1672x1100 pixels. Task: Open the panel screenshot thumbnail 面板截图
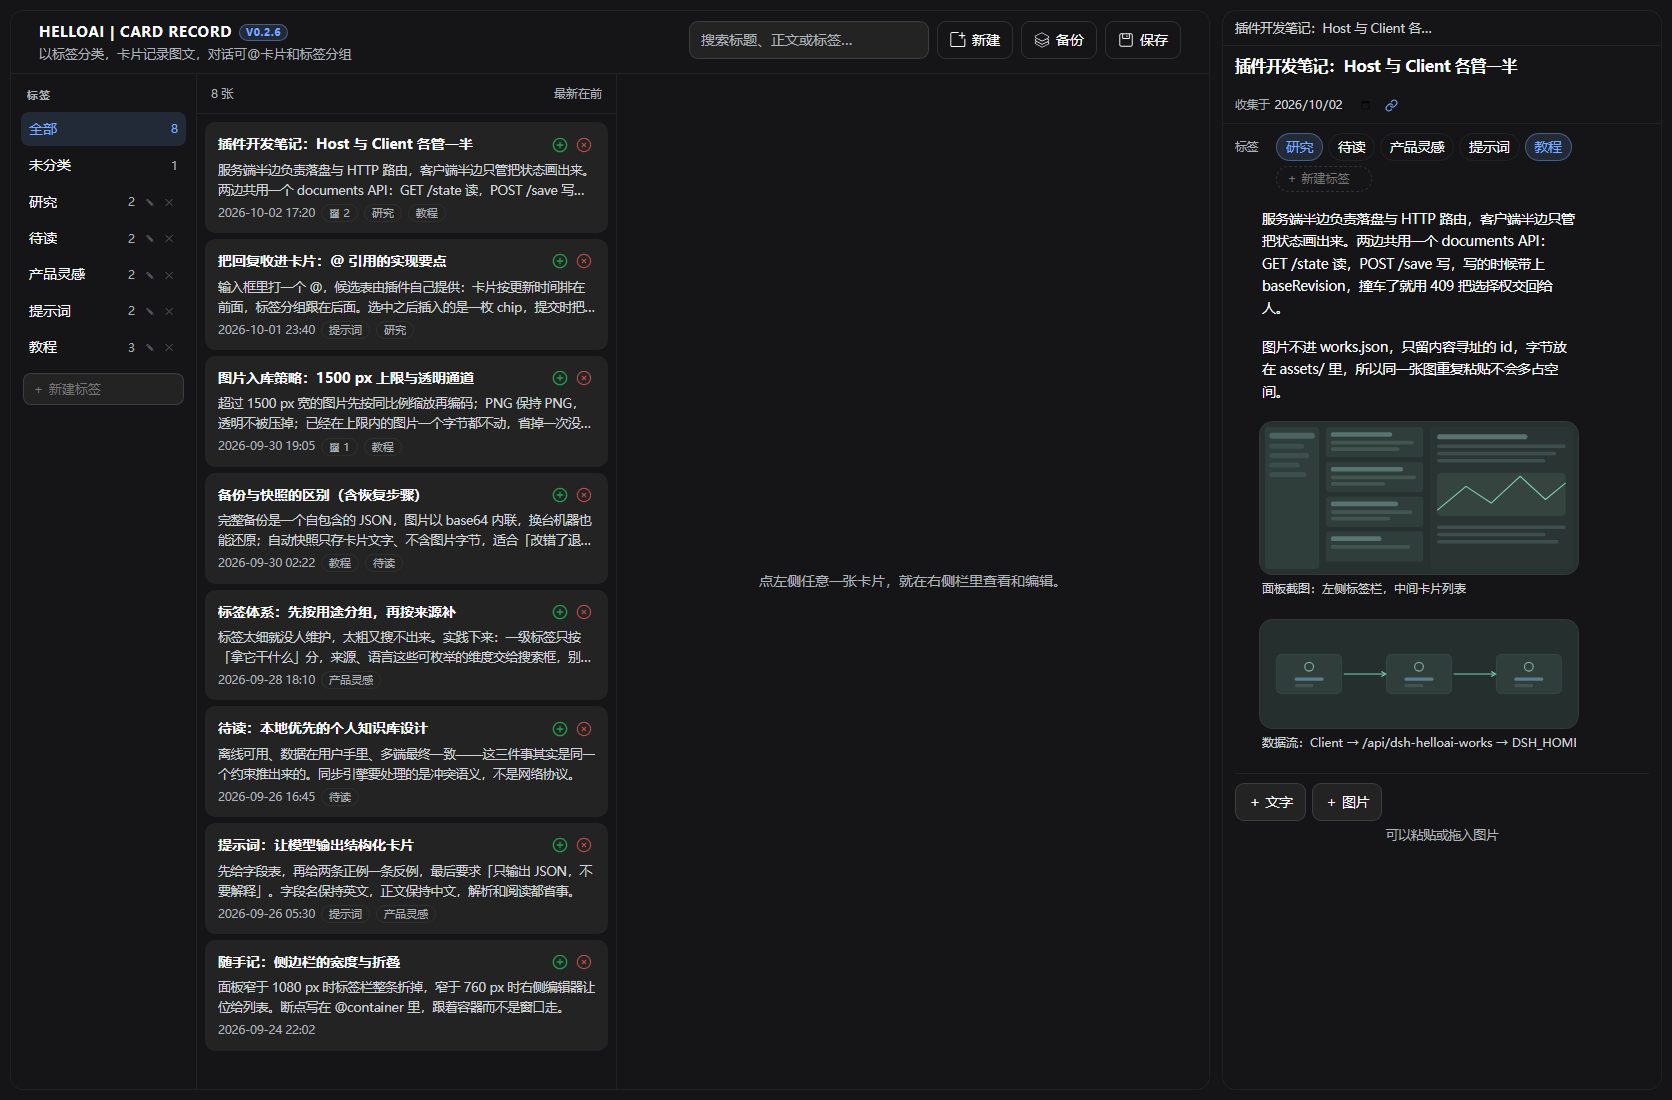[1418, 498]
